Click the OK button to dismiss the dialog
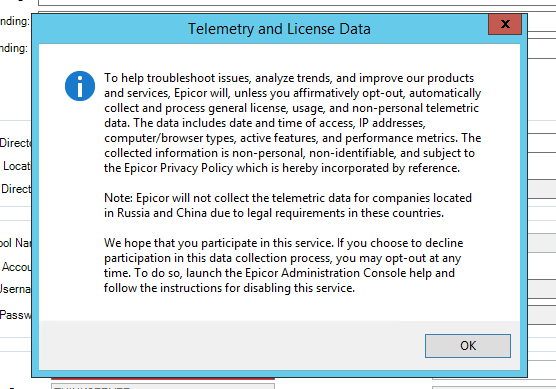Image resolution: width=556 pixels, height=389 pixels. pos(468,345)
